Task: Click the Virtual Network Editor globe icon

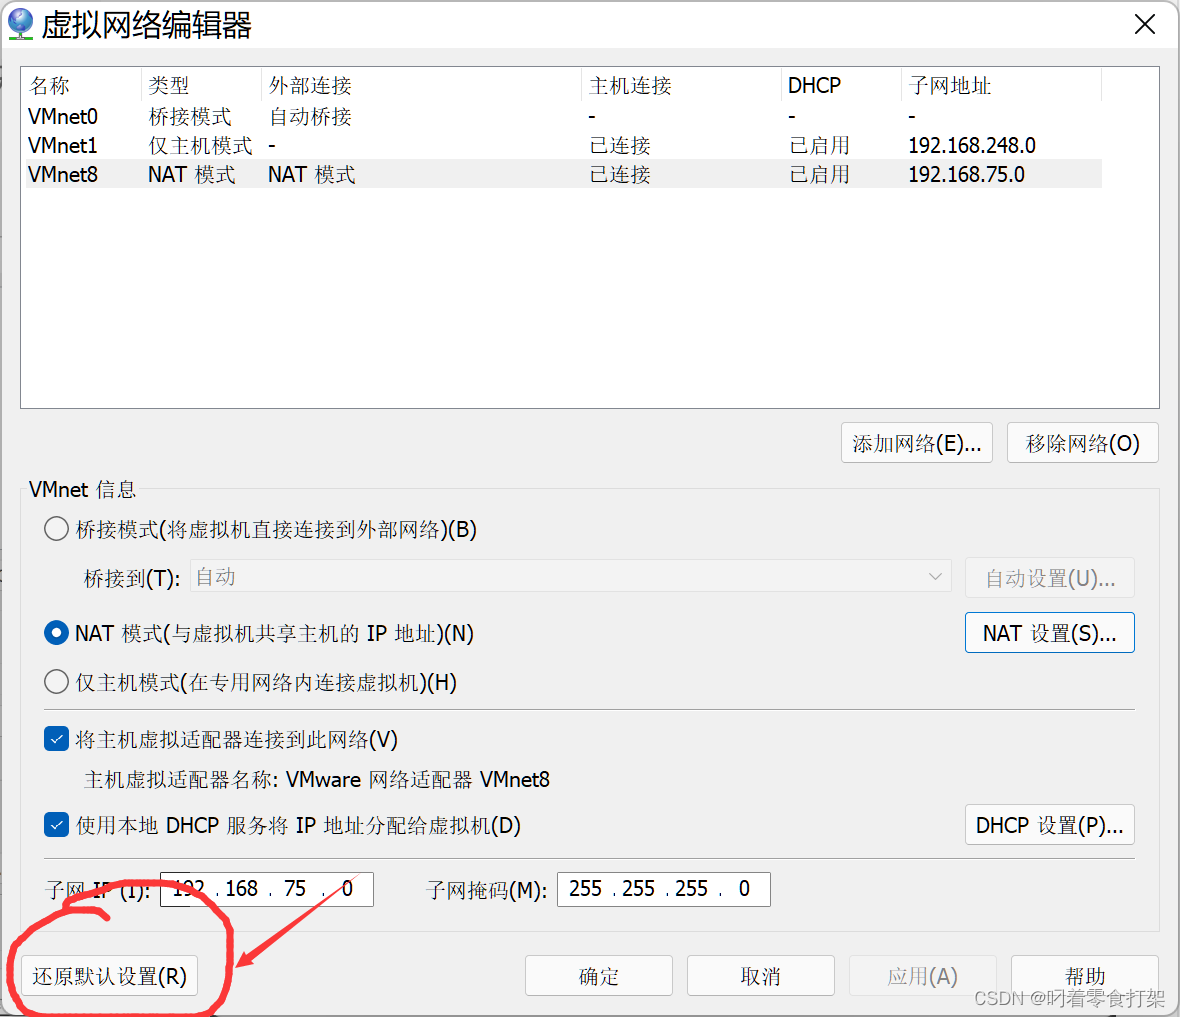Action: (20, 23)
